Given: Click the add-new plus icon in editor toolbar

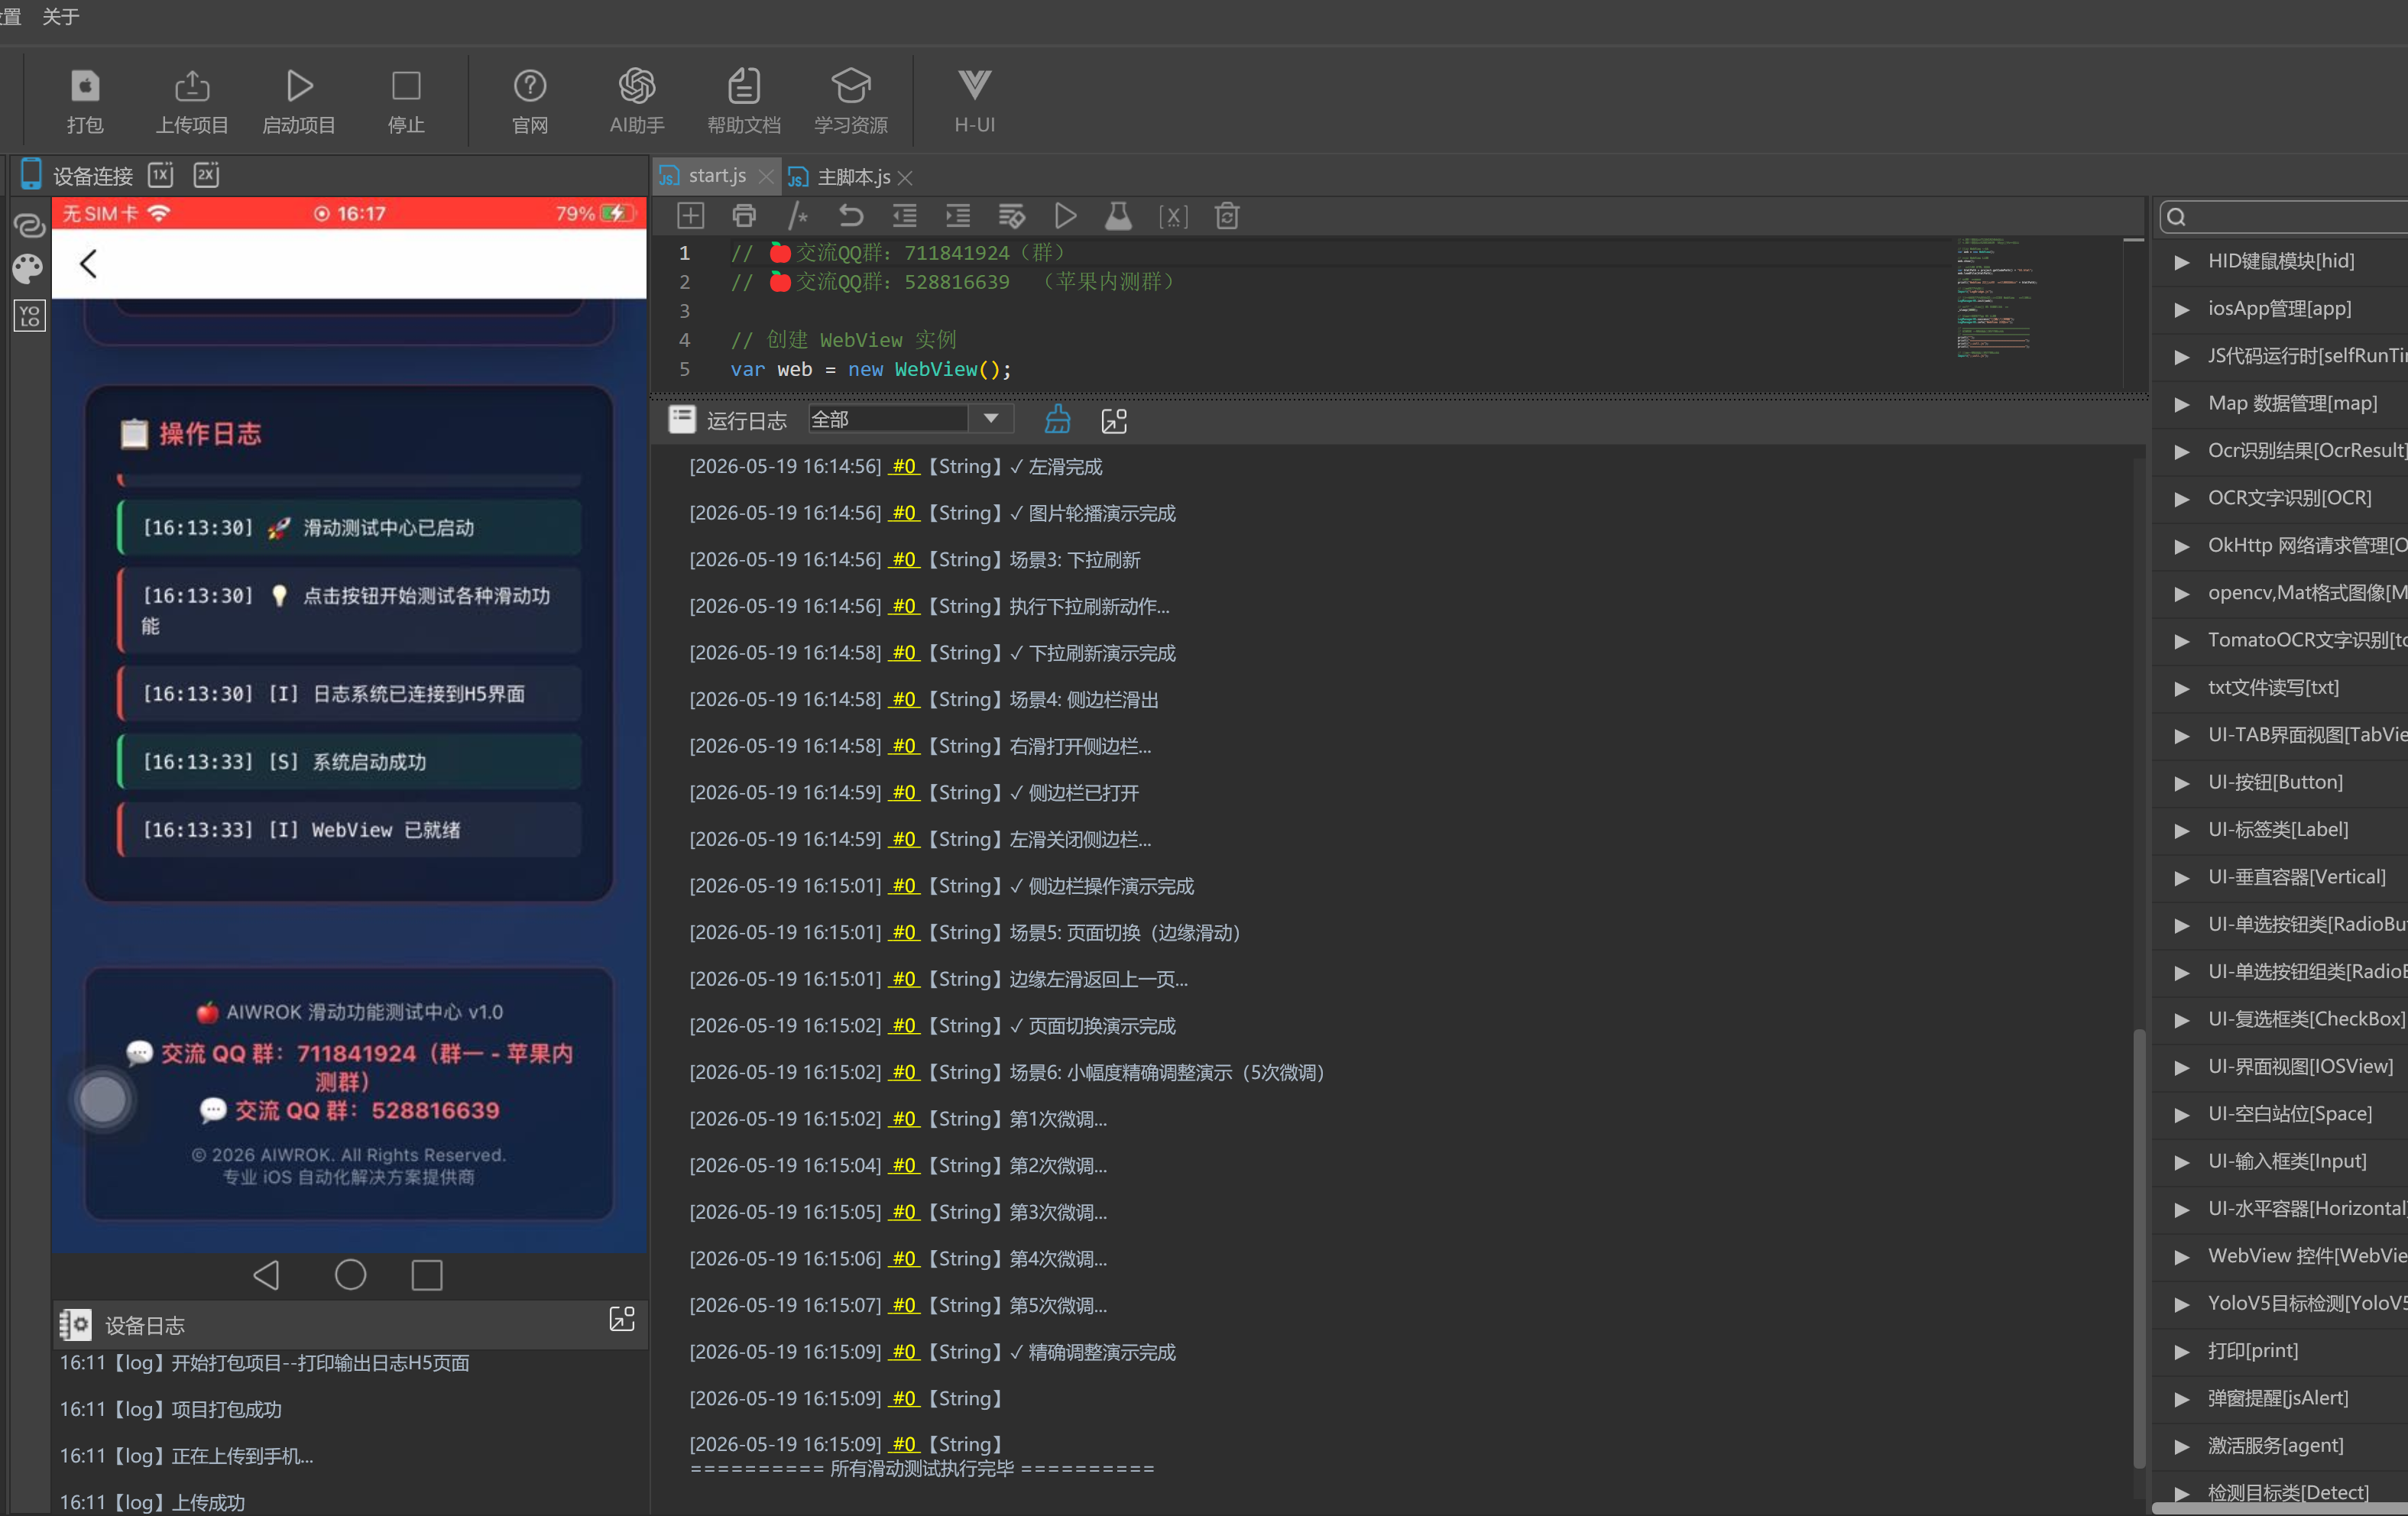Looking at the screenshot, I should coord(691,216).
